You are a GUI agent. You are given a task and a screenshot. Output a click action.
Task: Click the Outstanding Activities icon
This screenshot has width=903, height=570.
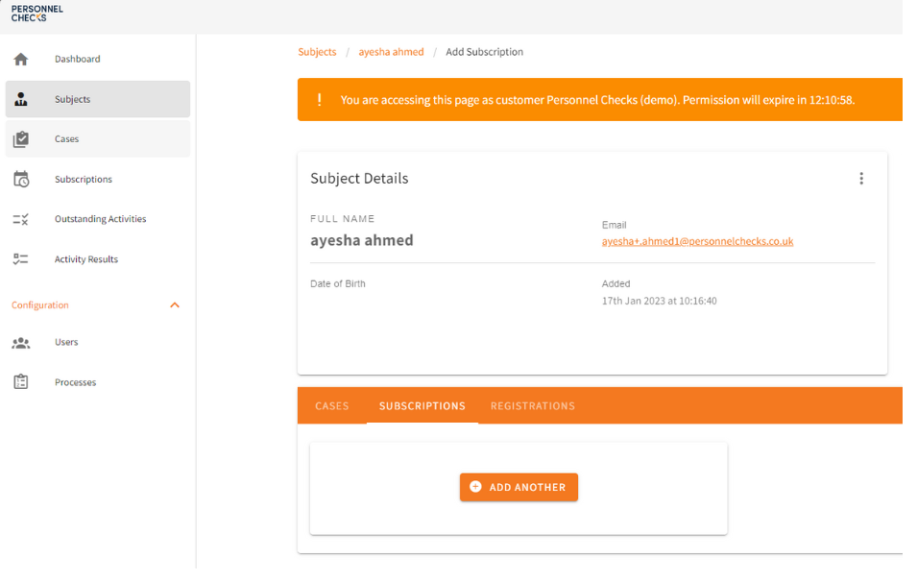21,219
